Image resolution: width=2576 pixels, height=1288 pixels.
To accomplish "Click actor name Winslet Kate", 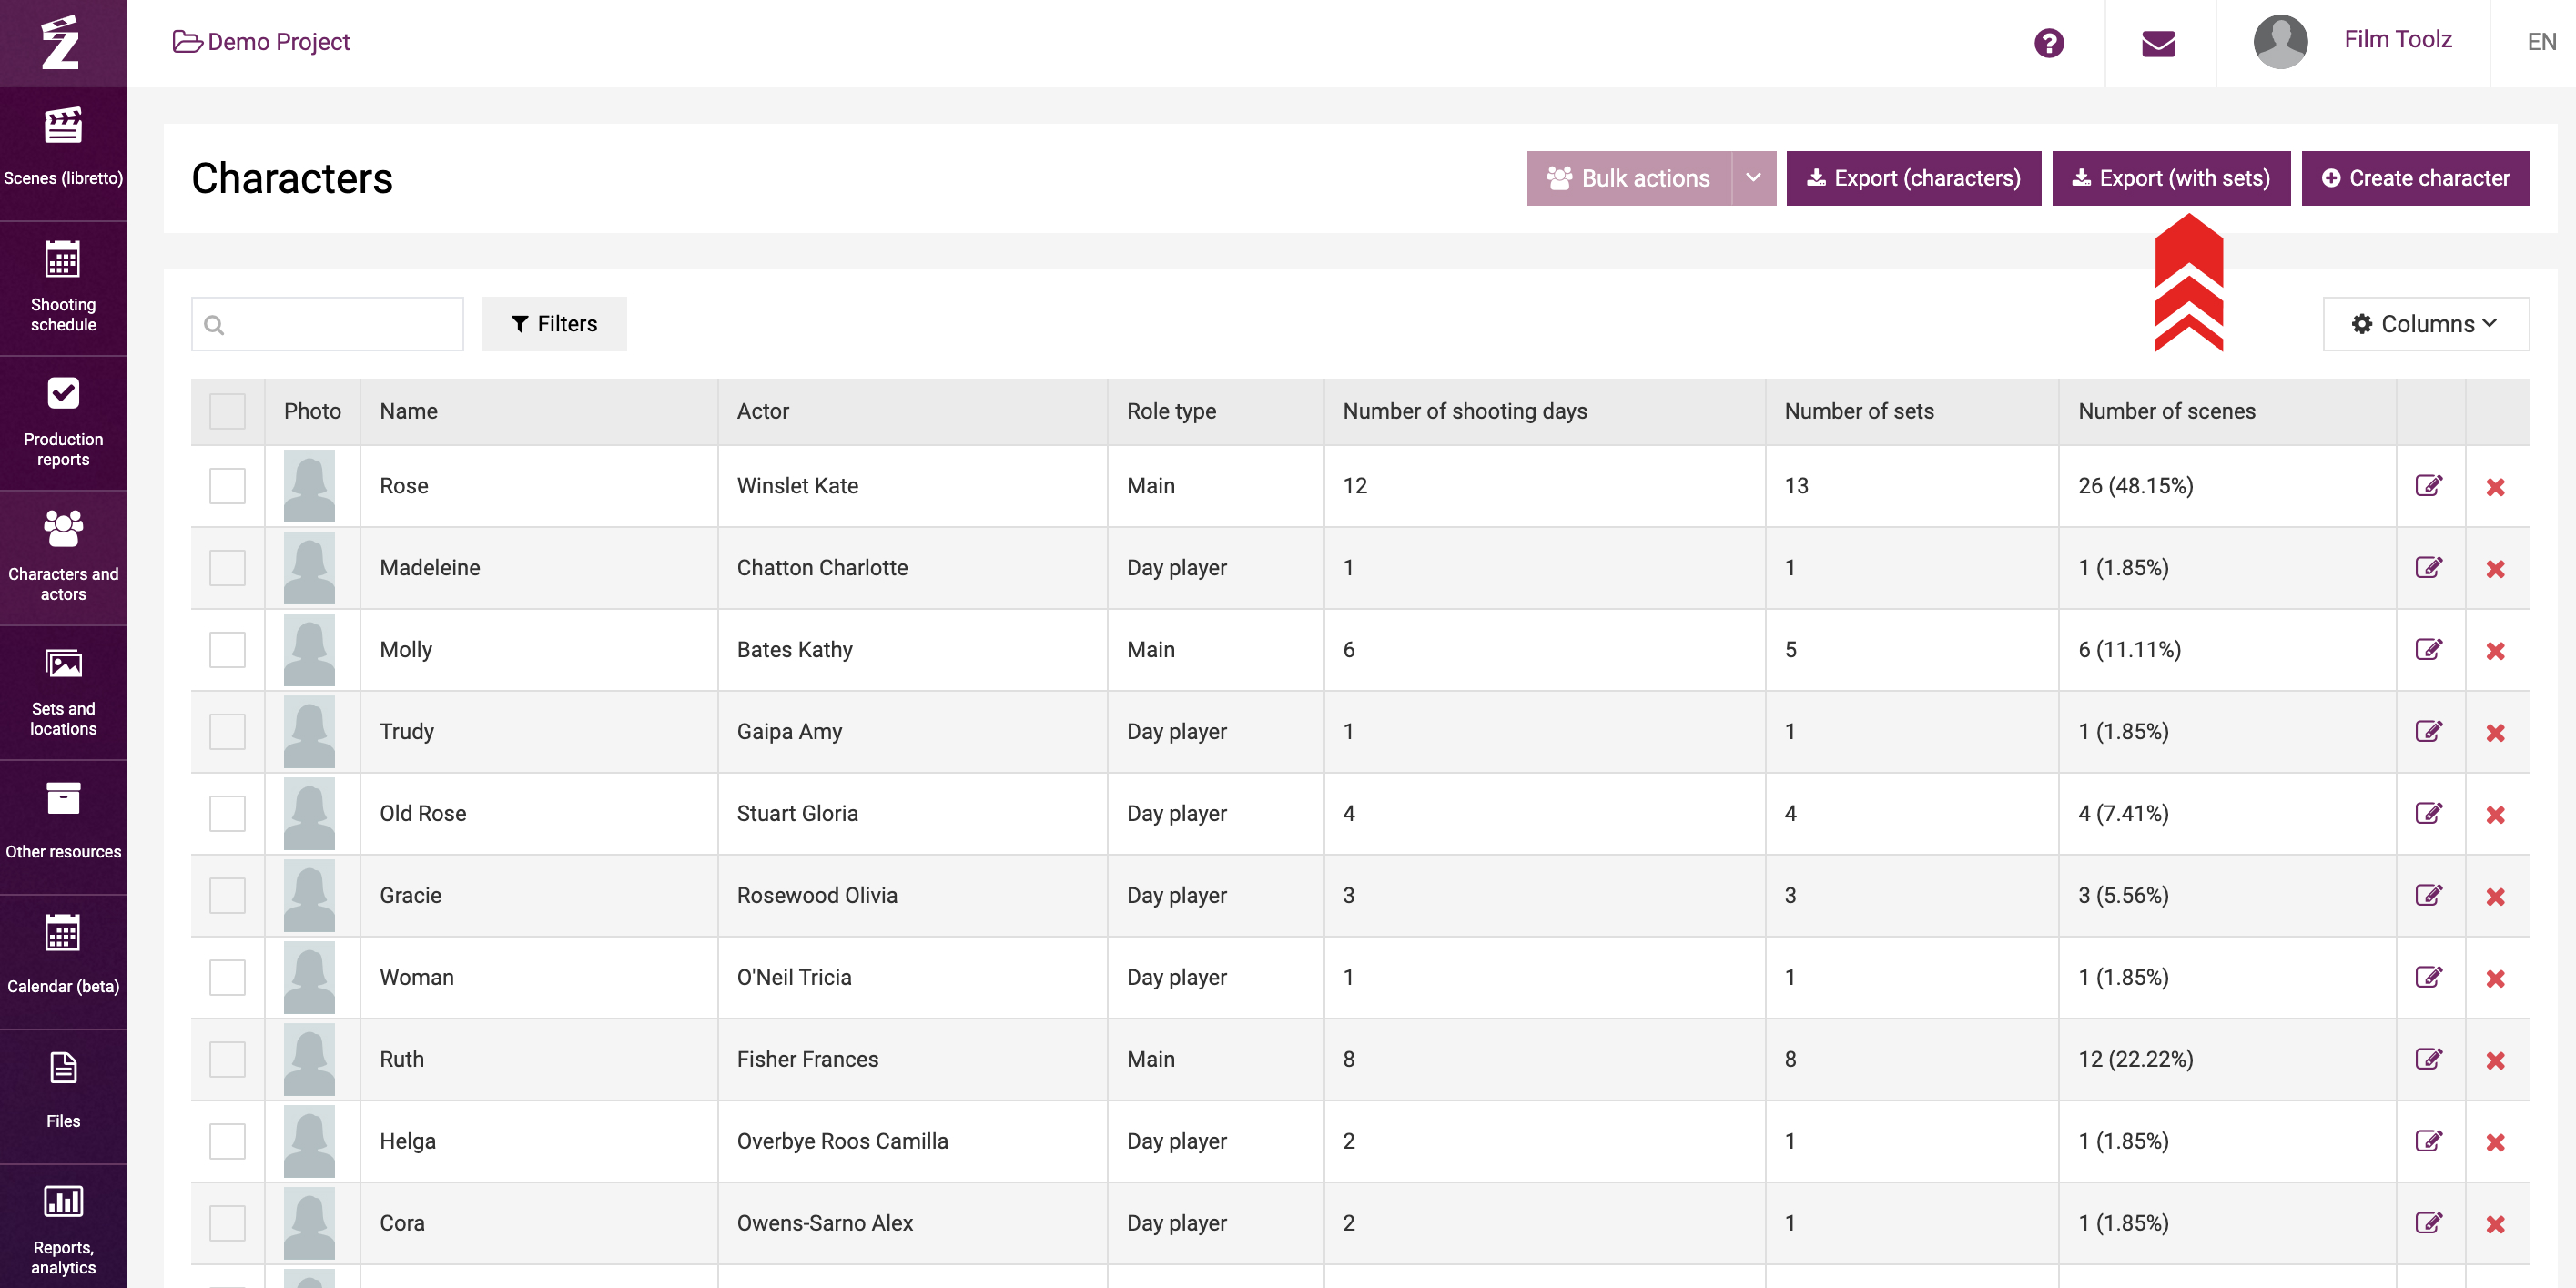I will click(797, 486).
